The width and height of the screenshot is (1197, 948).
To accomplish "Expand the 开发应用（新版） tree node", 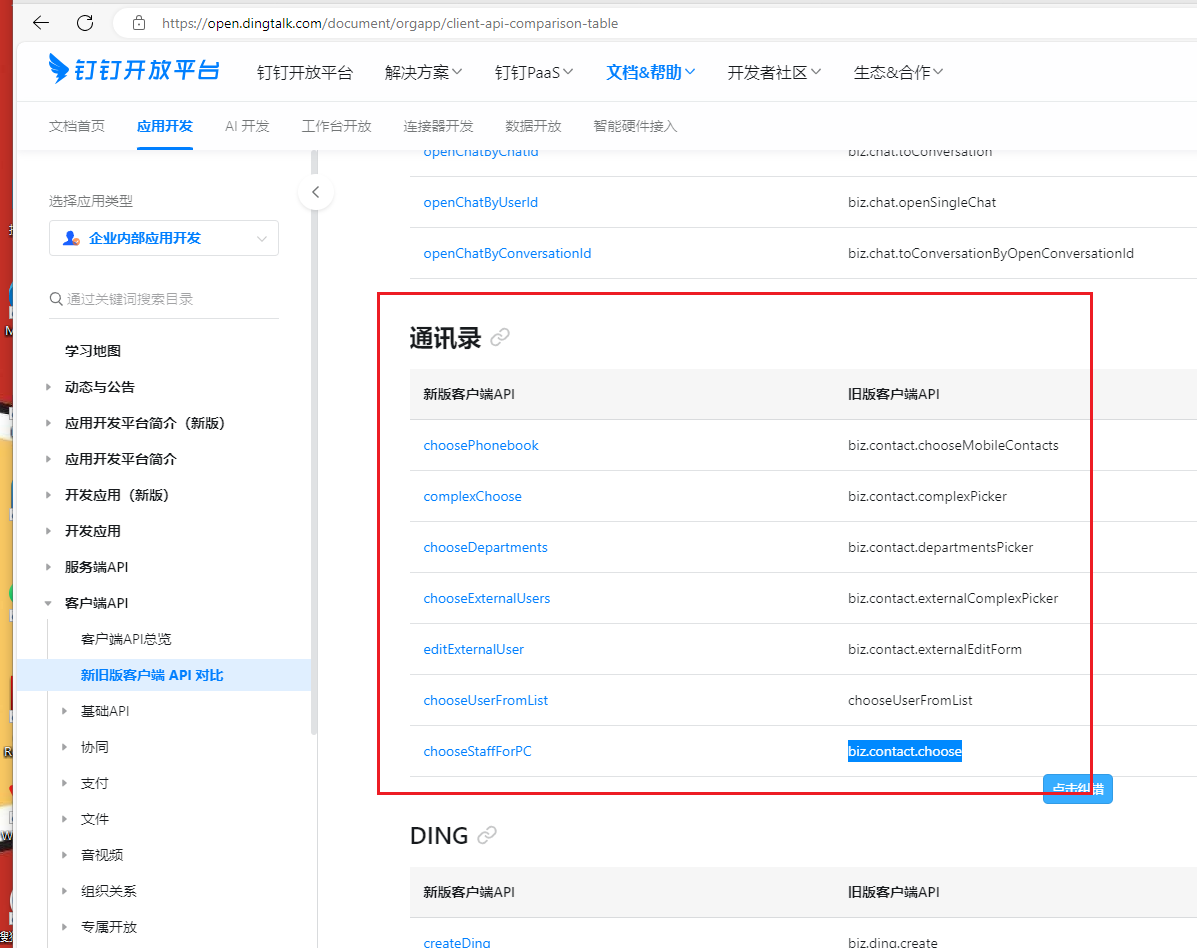I will 48,495.
